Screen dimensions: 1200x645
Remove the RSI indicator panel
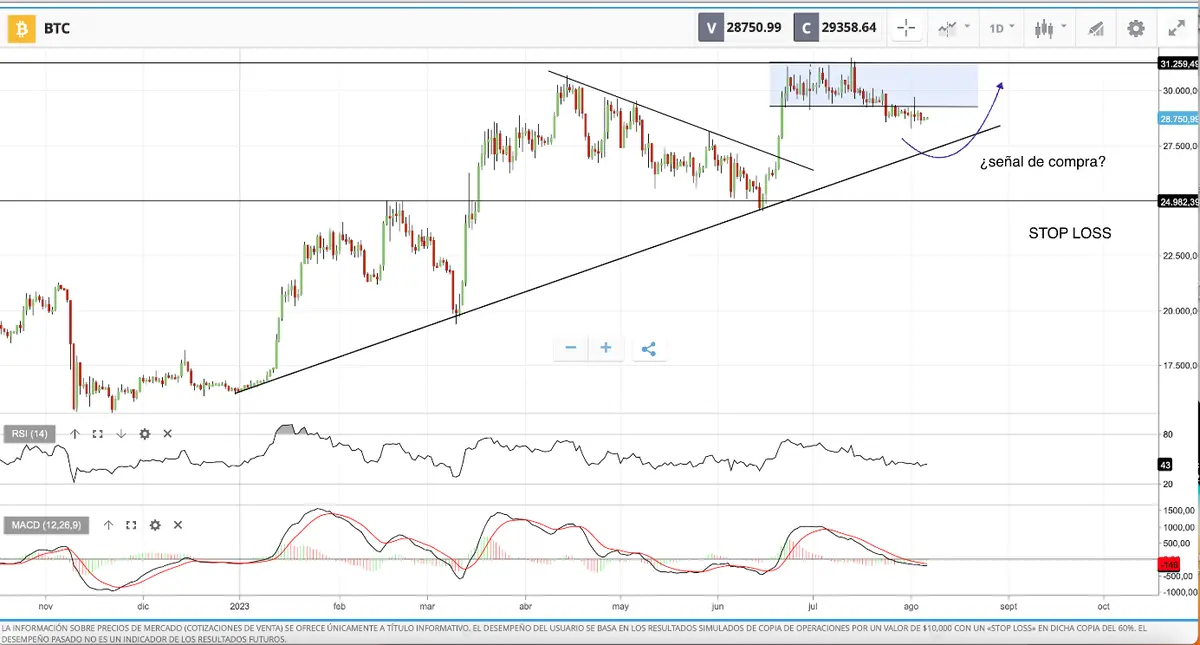[168, 434]
